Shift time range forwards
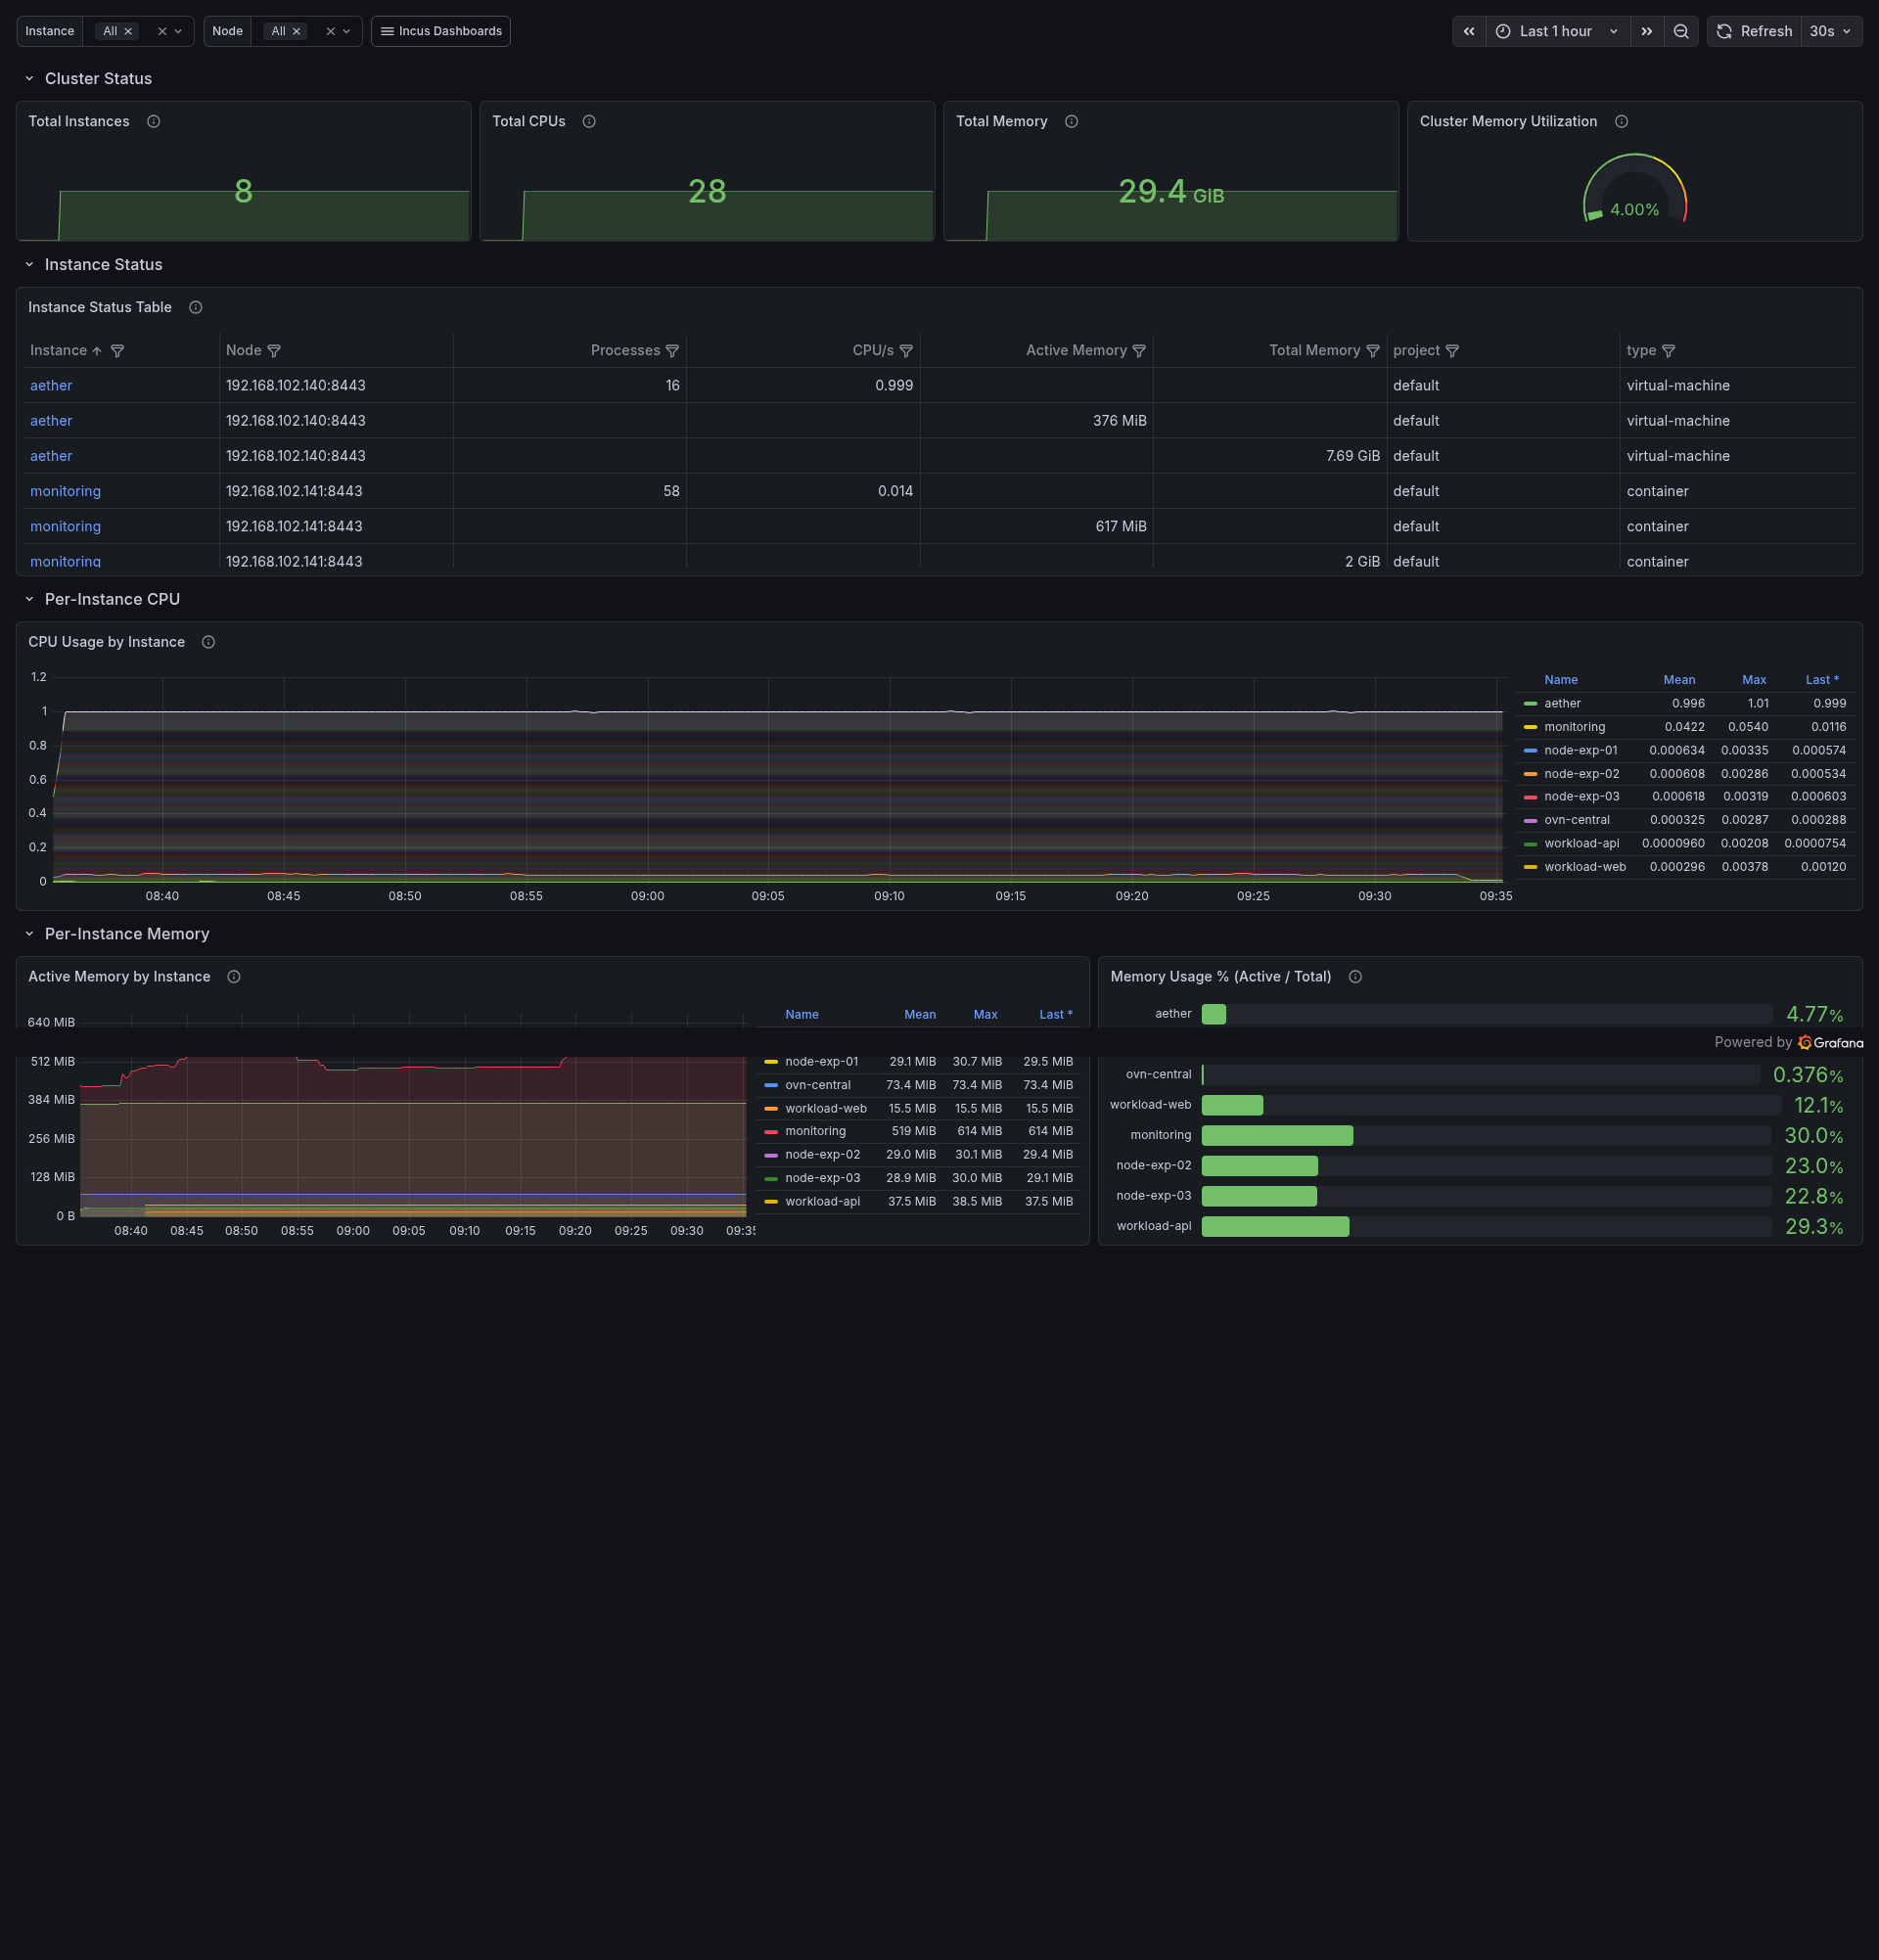The height and width of the screenshot is (1960, 1879). (x=1646, y=31)
